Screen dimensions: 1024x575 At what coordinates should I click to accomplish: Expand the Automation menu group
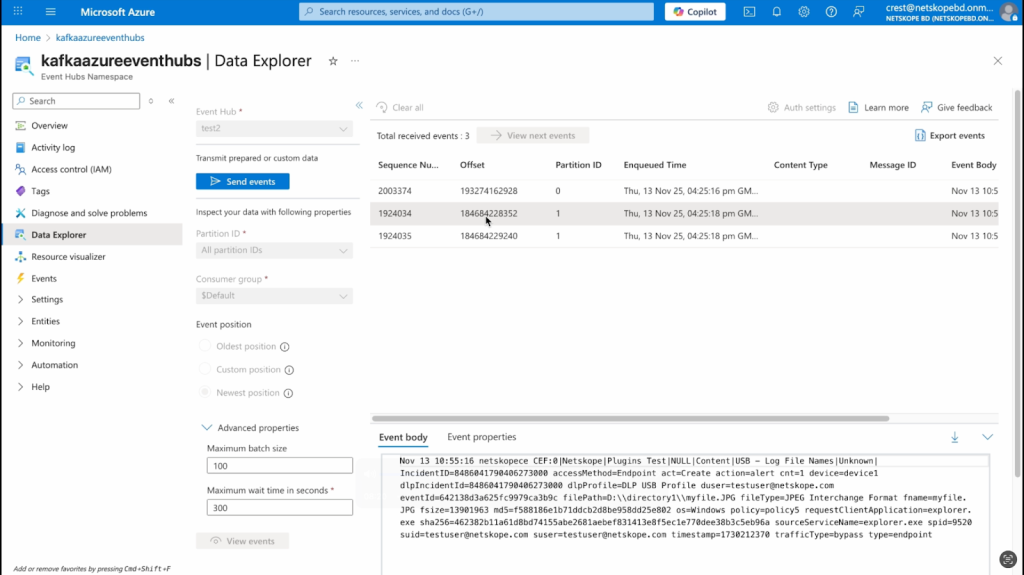tap(20, 365)
